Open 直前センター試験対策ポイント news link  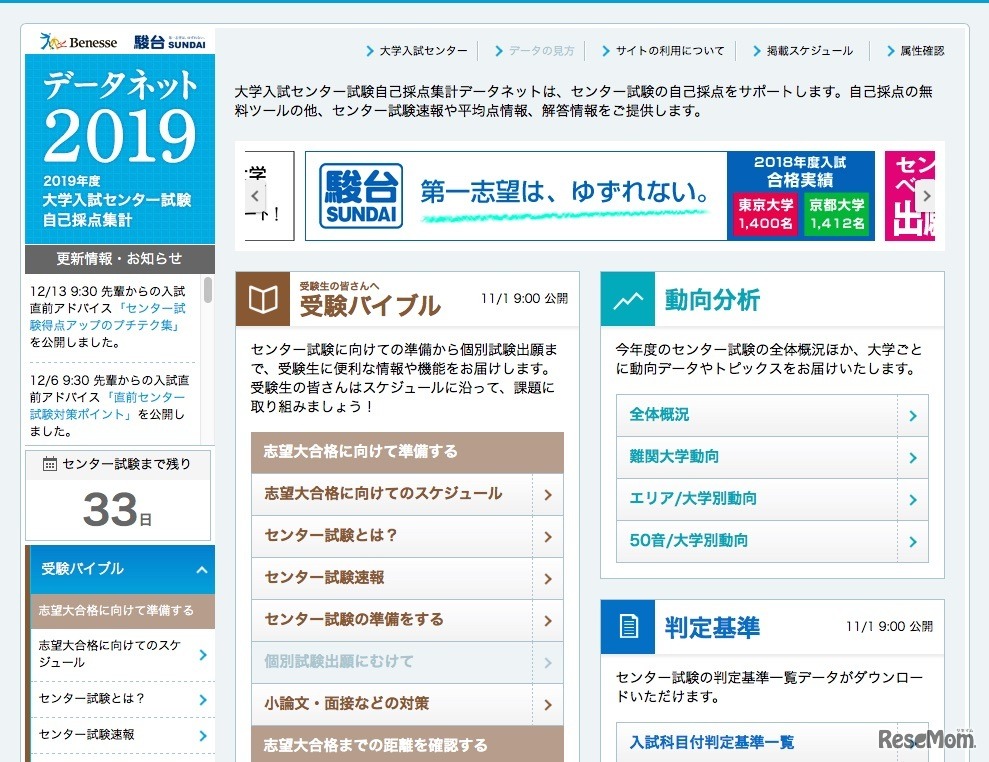107,406
